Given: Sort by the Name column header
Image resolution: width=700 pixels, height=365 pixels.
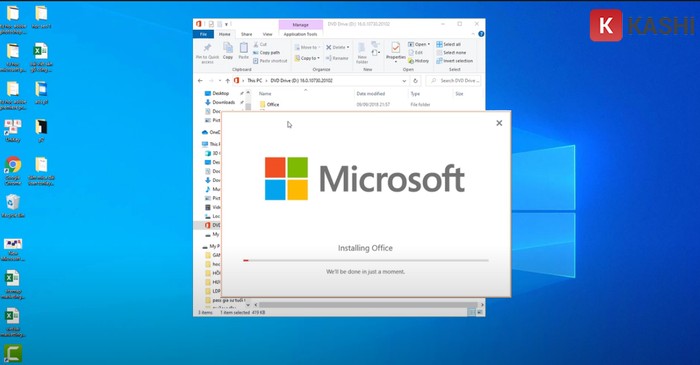Looking at the screenshot, I should (x=265, y=94).
